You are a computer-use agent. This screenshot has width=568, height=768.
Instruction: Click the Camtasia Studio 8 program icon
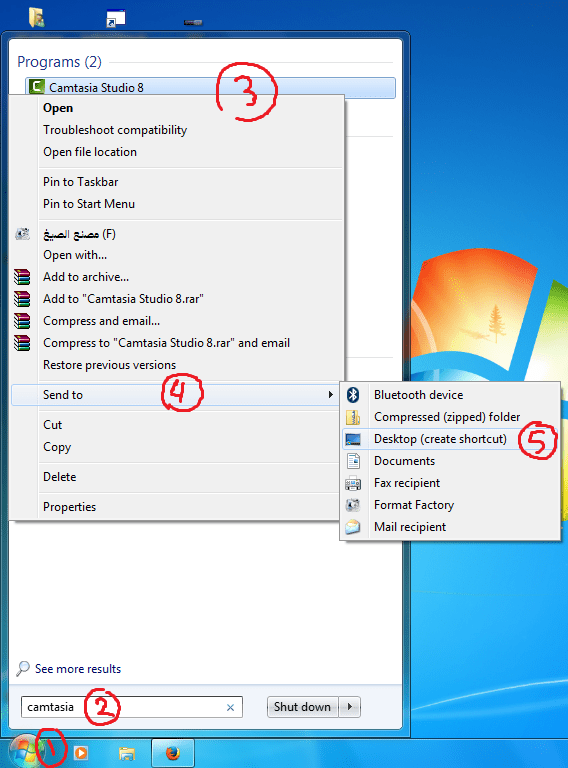coord(37,87)
